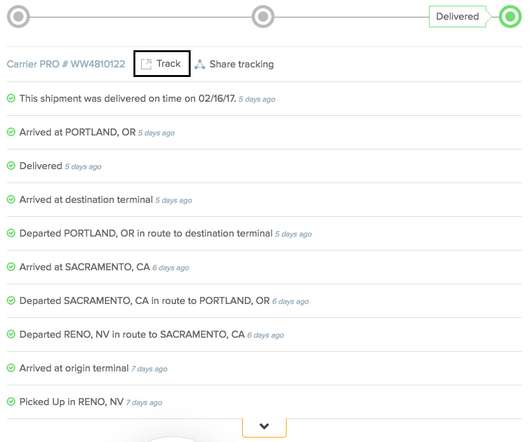530x442 pixels.
Task: Click the Delivered status label
Action: (x=457, y=16)
